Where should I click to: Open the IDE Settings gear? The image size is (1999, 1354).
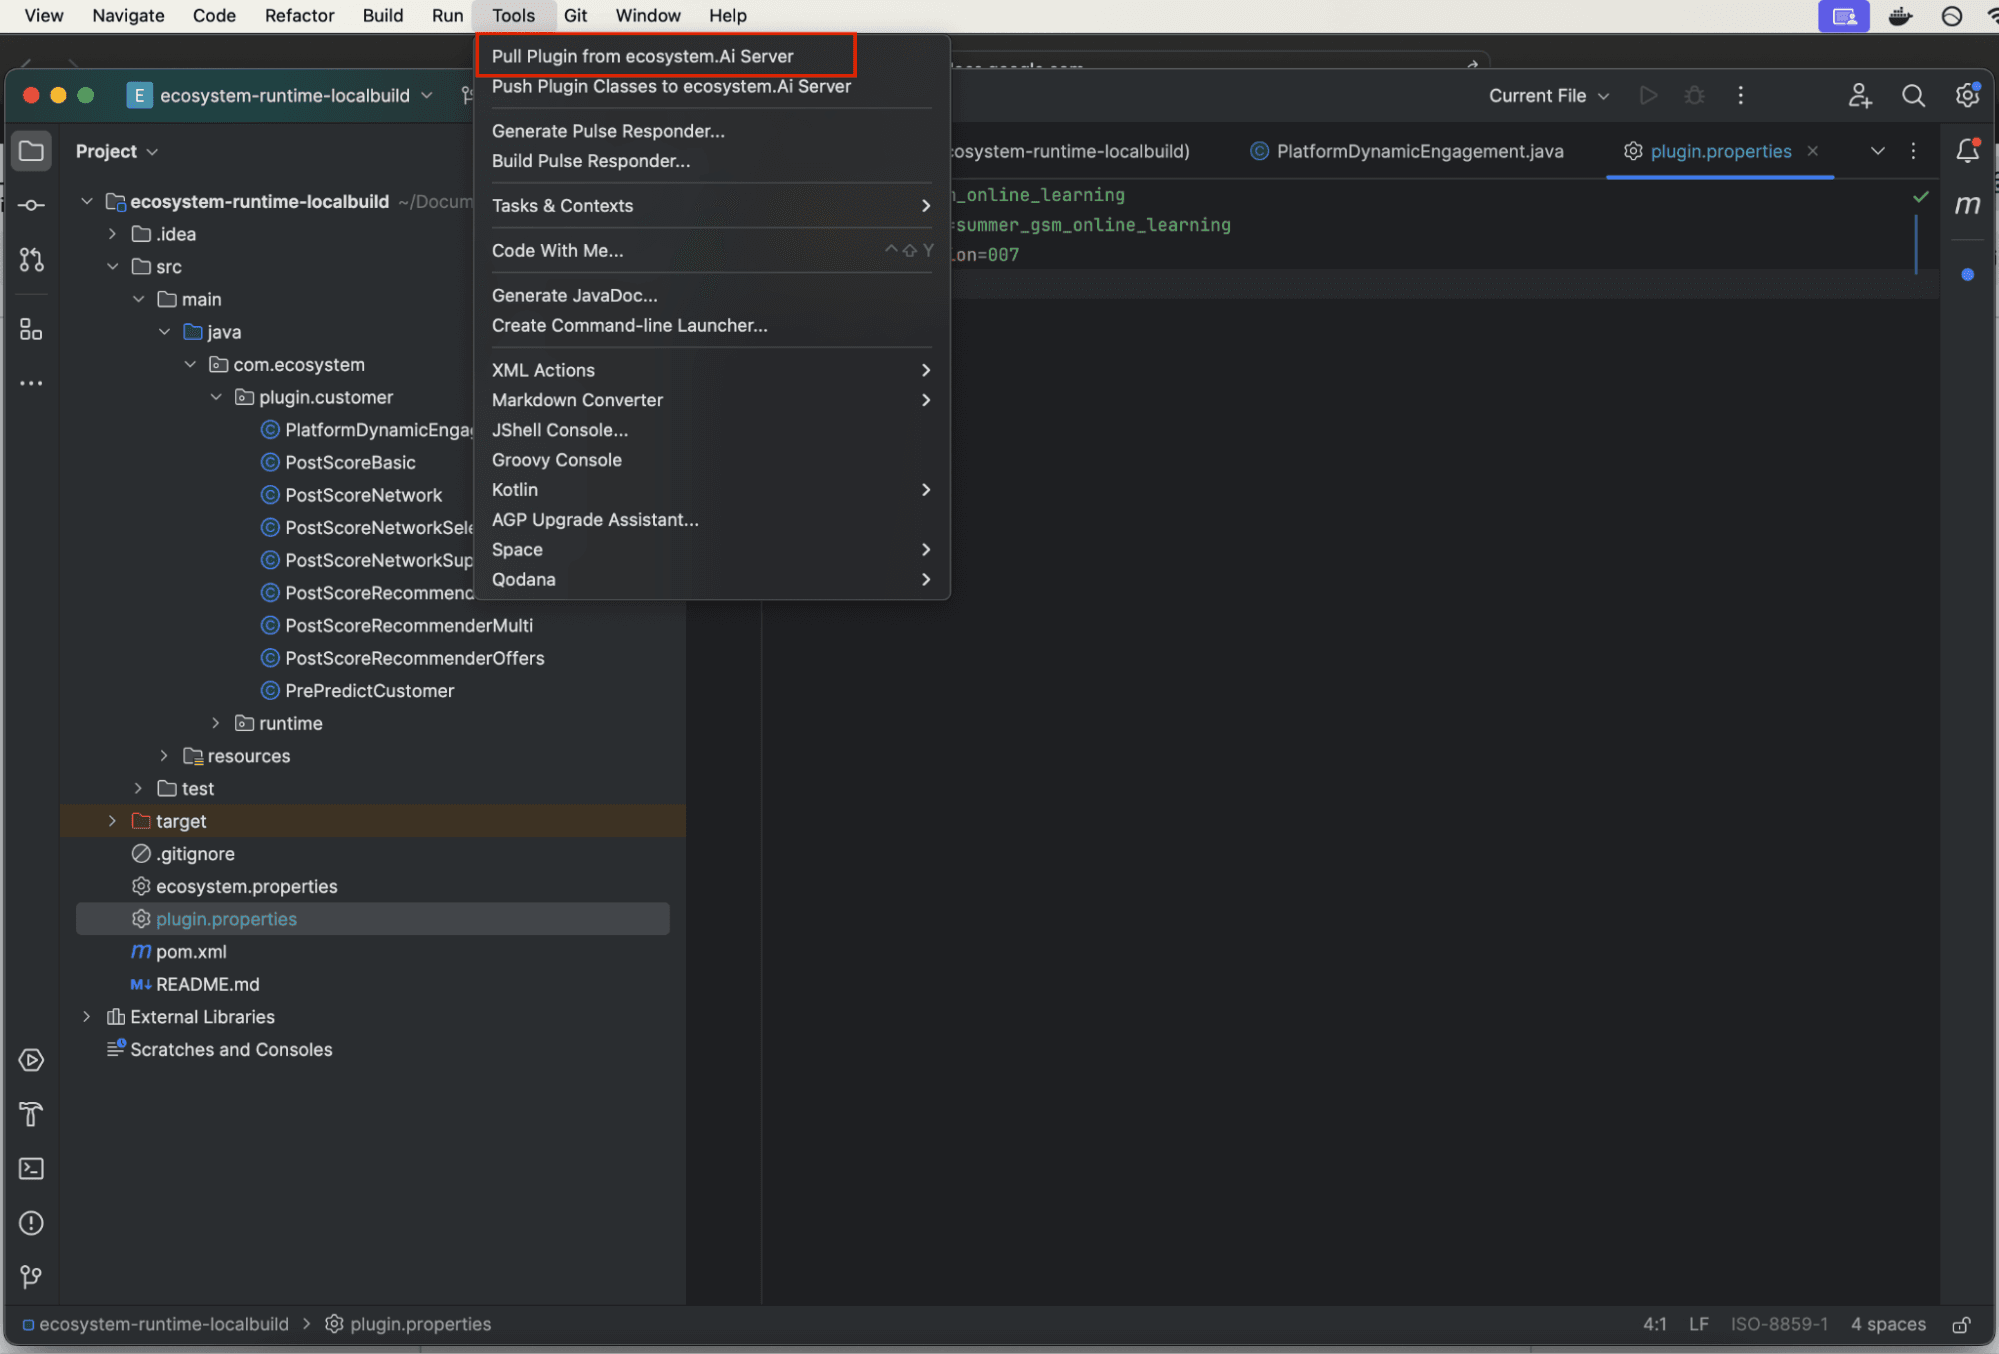coord(1966,95)
